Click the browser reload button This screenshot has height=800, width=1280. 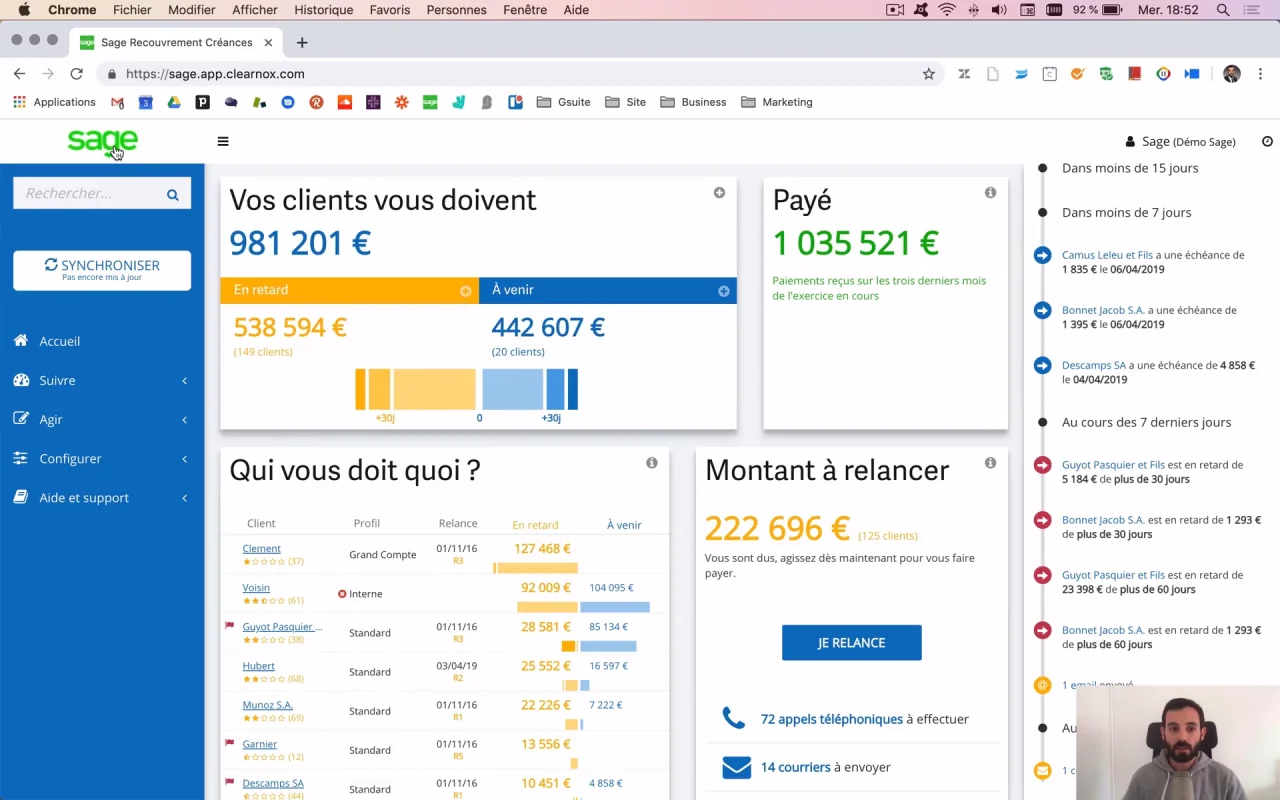click(x=76, y=74)
